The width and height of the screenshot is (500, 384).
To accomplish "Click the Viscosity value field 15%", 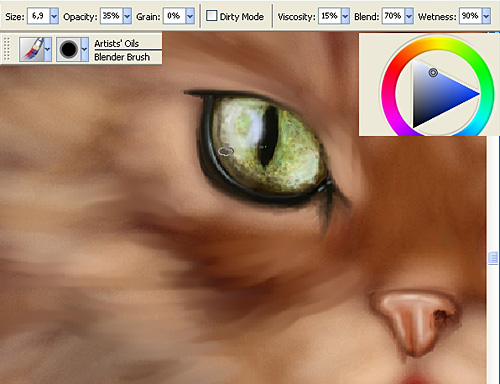I will (x=329, y=16).
